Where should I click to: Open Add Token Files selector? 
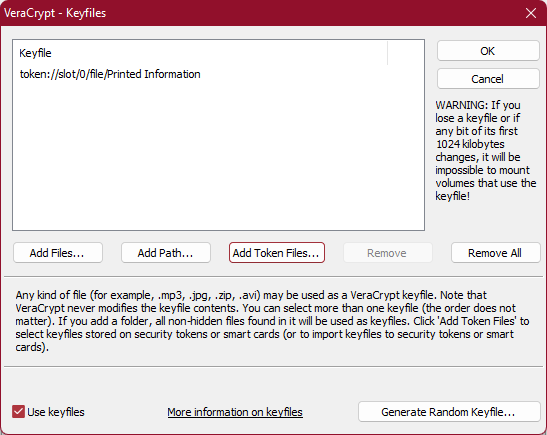[277, 253]
